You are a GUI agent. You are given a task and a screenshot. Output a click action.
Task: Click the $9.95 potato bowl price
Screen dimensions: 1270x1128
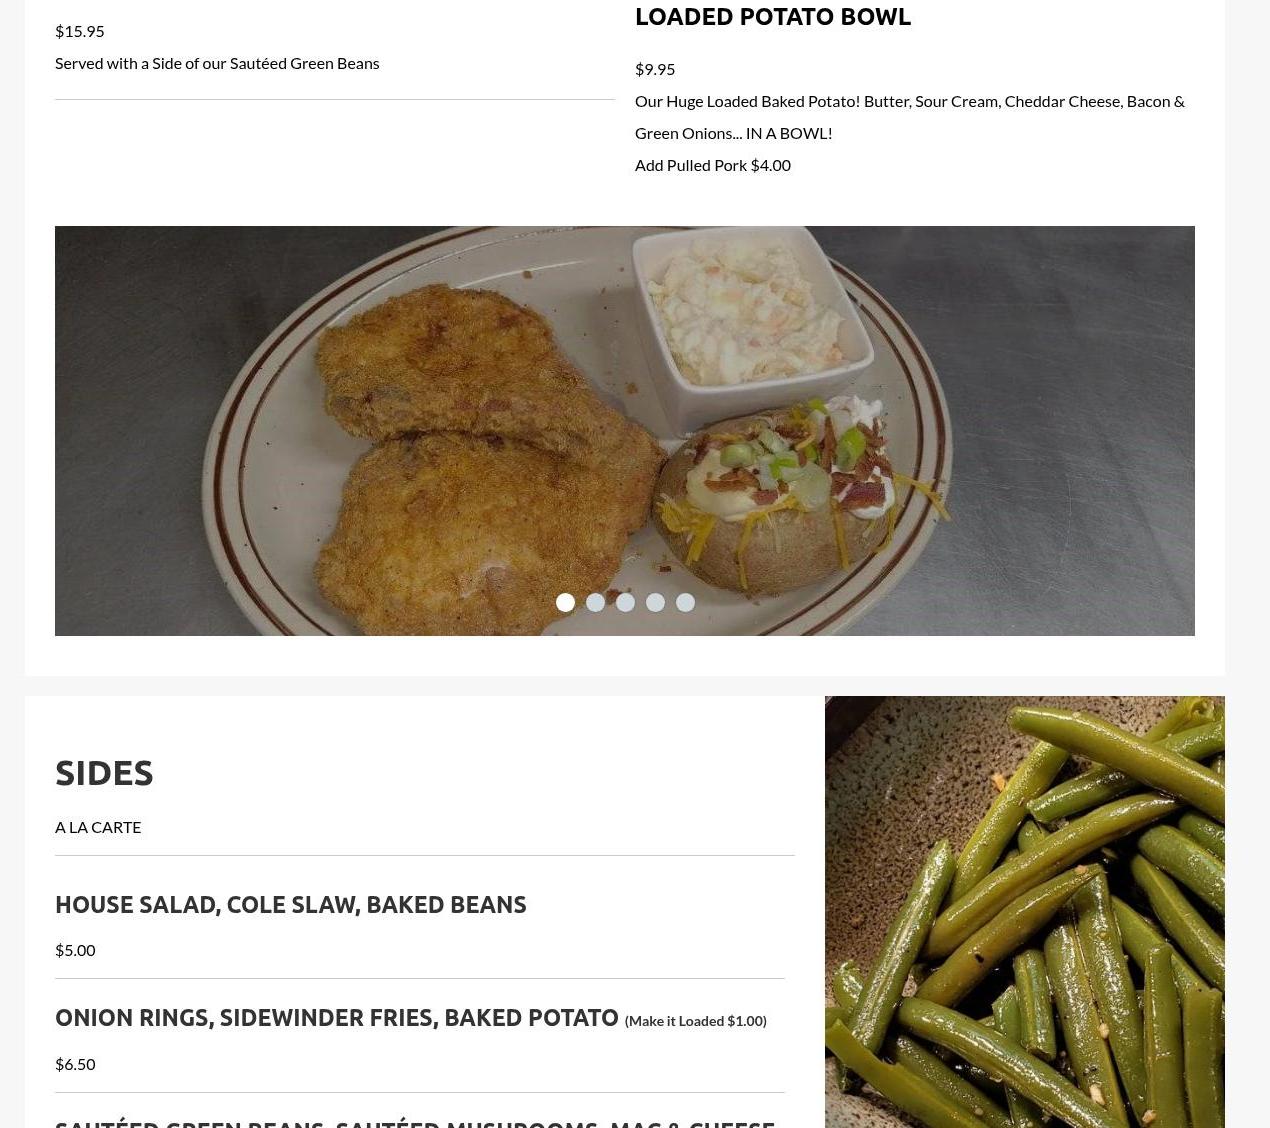[x=654, y=69]
